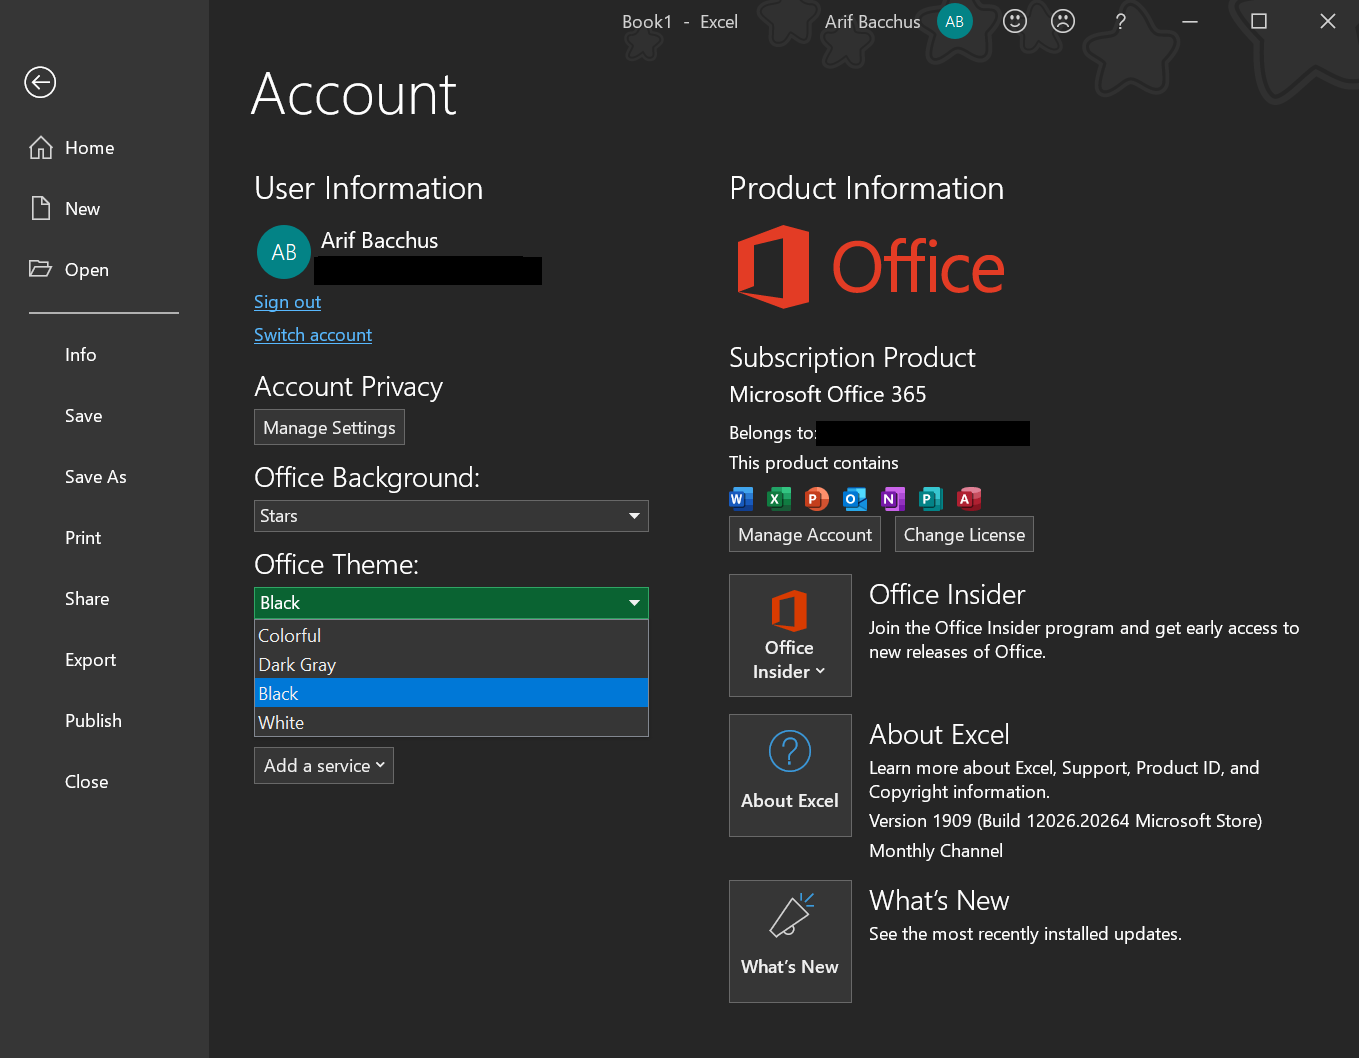
Task: Click the back arrow icon
Action: pyautogui.click(x=40, y=82)
